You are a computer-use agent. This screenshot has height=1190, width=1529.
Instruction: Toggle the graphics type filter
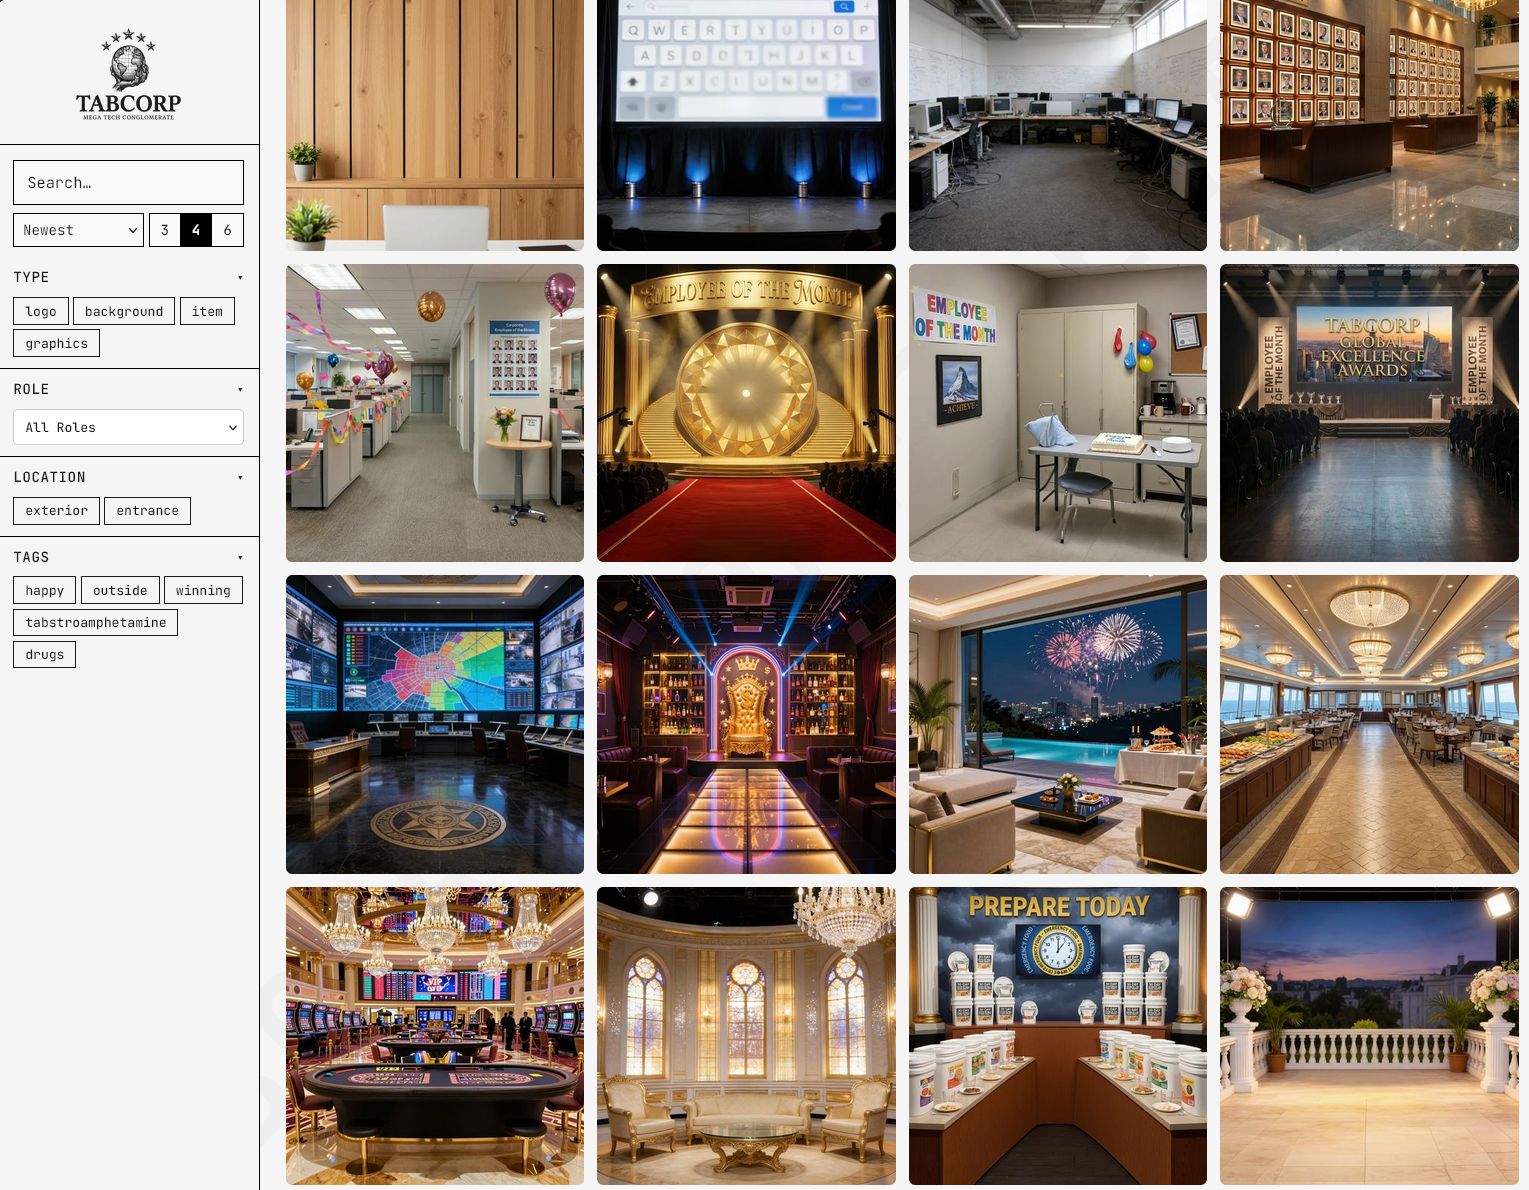click(x=57, y=343)
